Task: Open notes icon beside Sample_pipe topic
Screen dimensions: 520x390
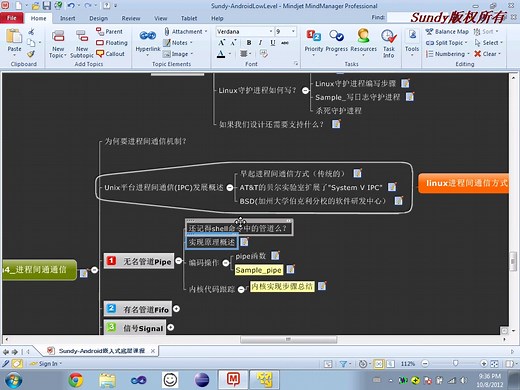Action: click(x=291, y=269)
